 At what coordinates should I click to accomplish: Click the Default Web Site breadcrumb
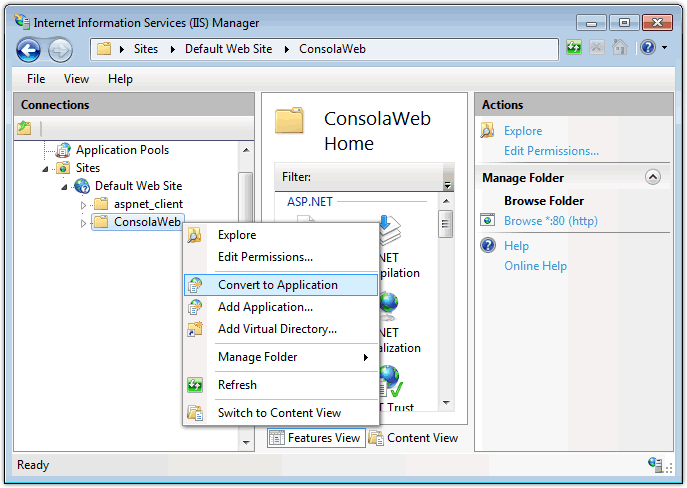pyautogui.click(x=228, y=49)
